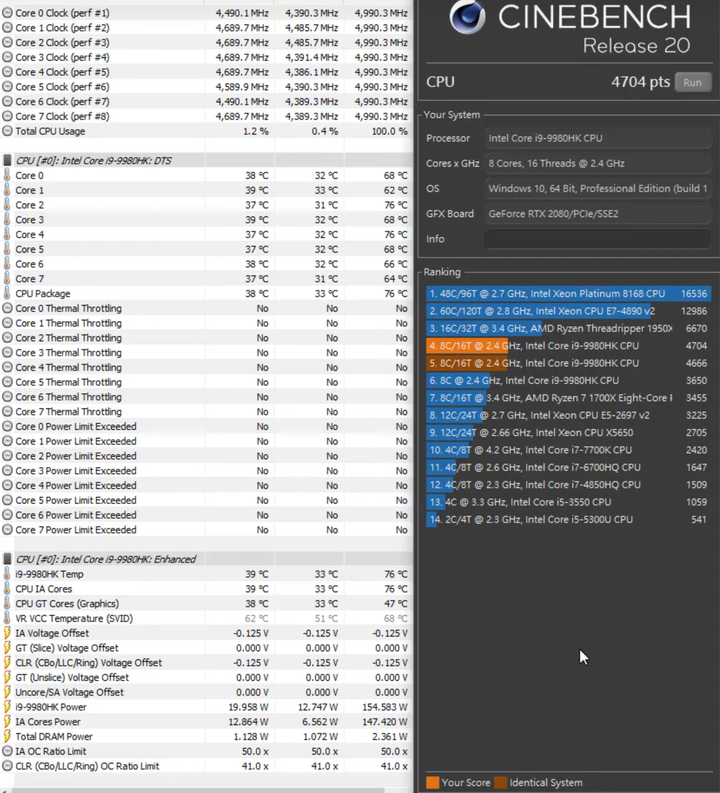Click the icon beside IA OC Ratio Limit
The height and width of the screenshot is (793, 720).
(7, 752)
